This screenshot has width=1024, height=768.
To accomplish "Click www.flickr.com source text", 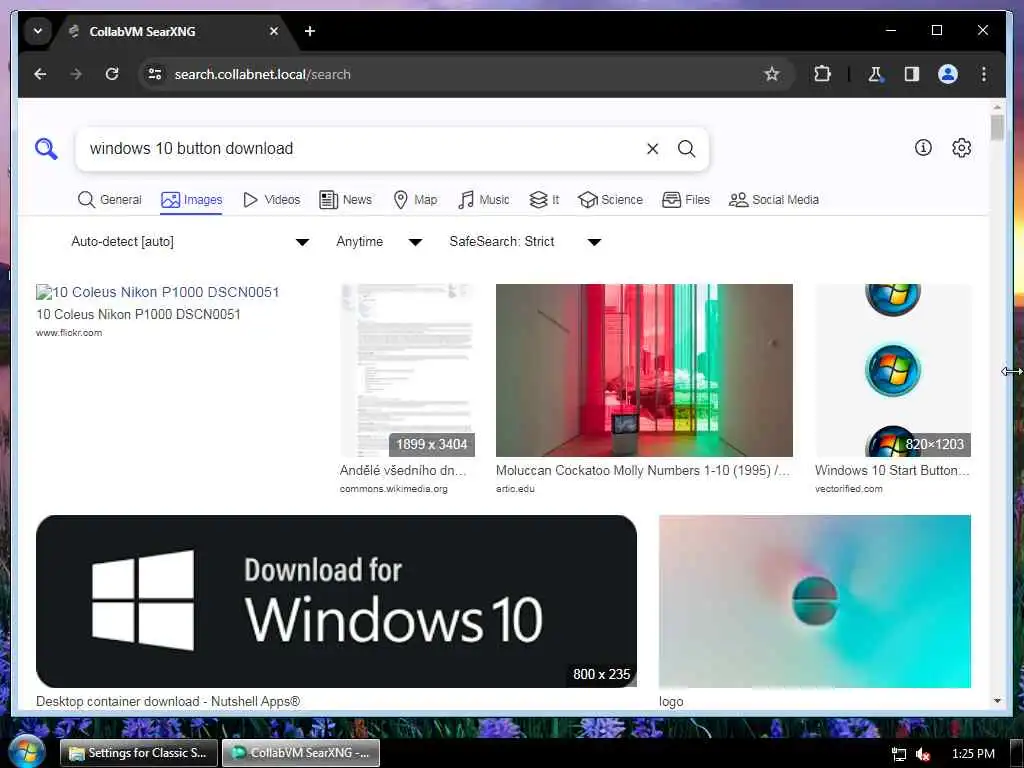I will tap(69, 332).
